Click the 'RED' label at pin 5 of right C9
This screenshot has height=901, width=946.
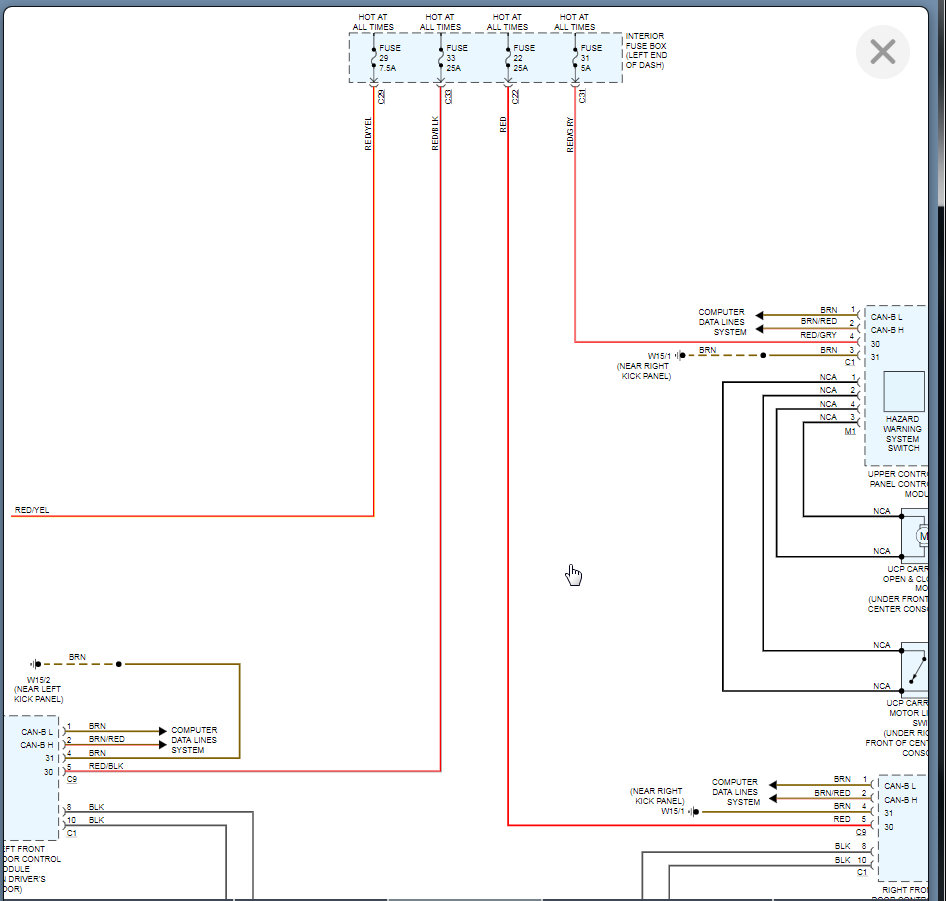click(842, 819)
